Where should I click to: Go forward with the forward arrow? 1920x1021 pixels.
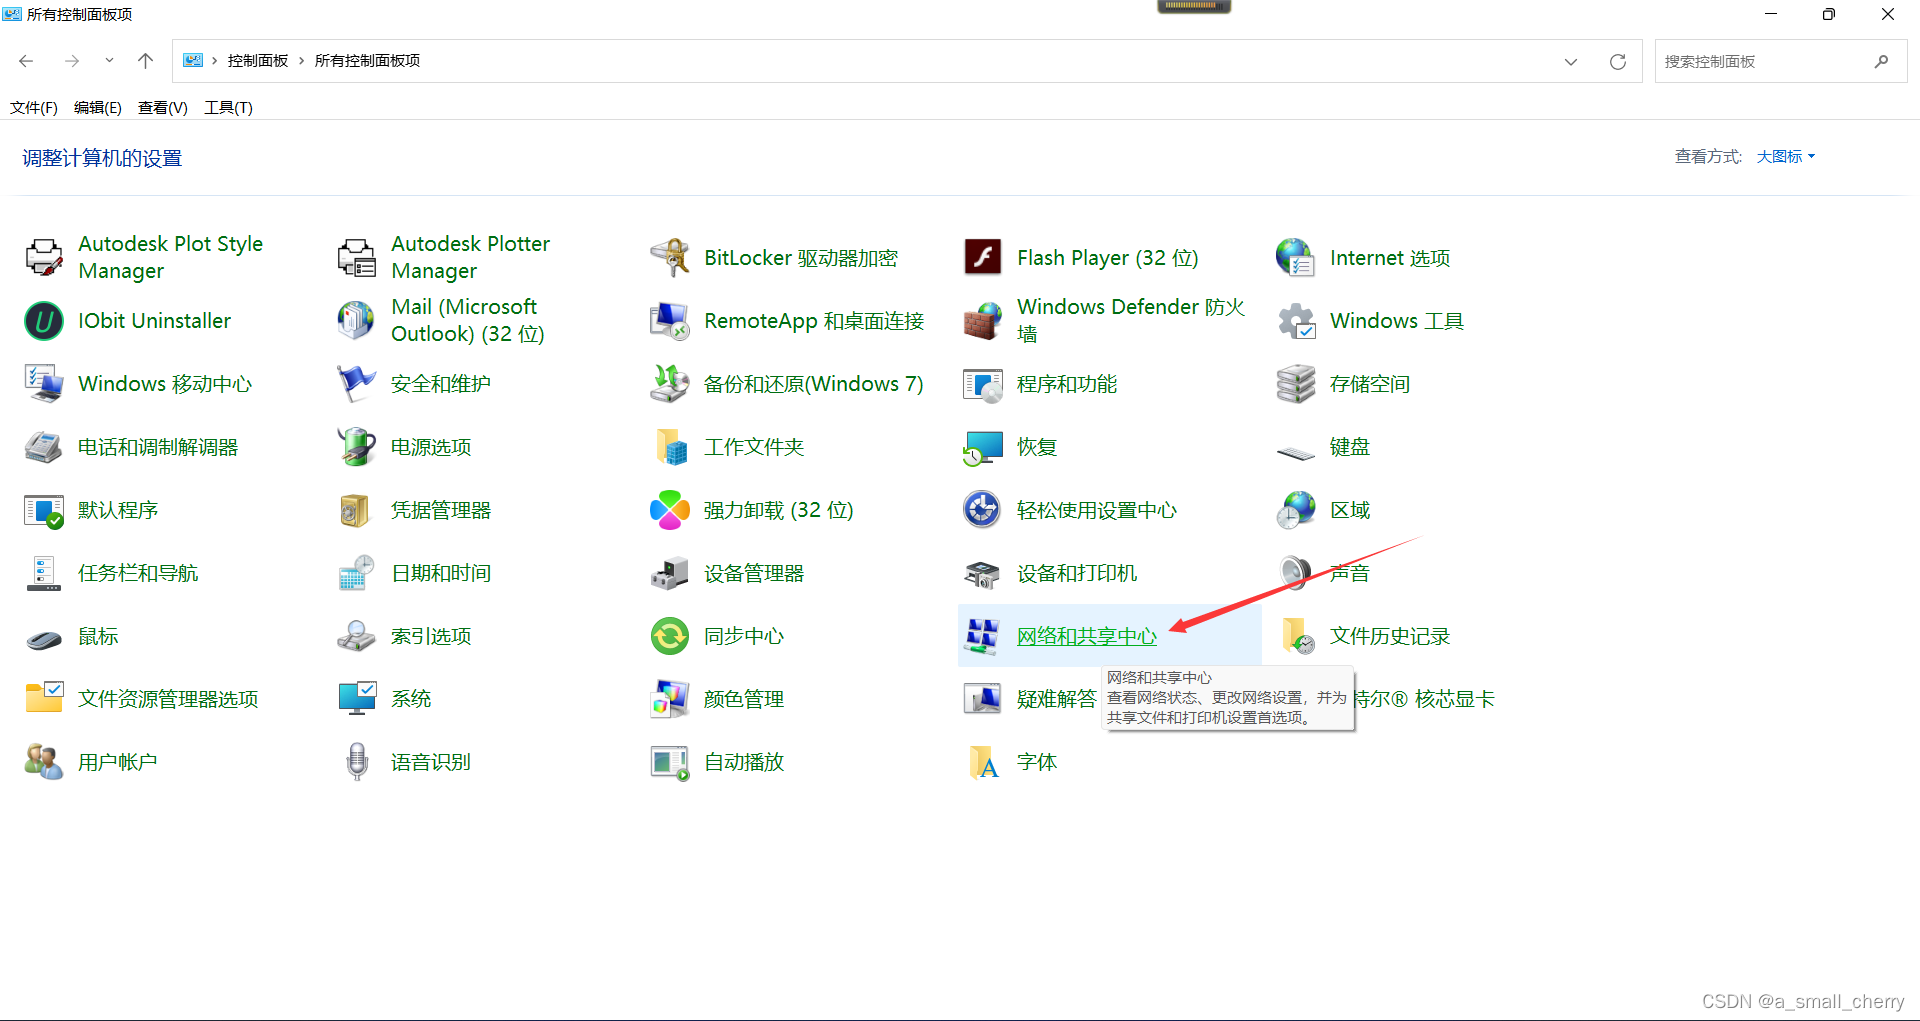72,61
